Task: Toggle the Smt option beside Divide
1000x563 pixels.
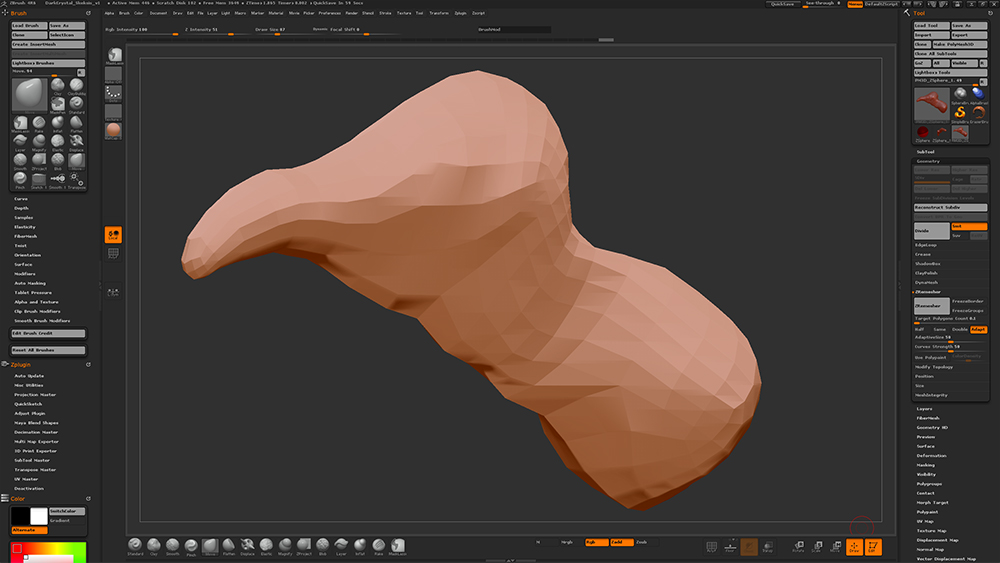Action: (x=969, y=226)
